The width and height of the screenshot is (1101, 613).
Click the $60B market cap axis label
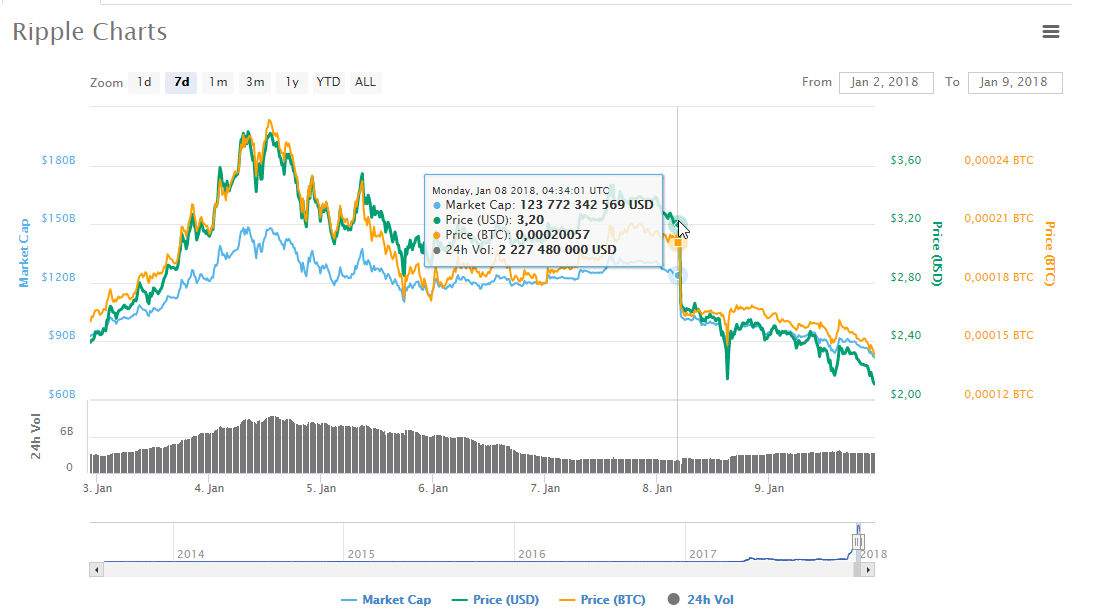click(62, 394)
